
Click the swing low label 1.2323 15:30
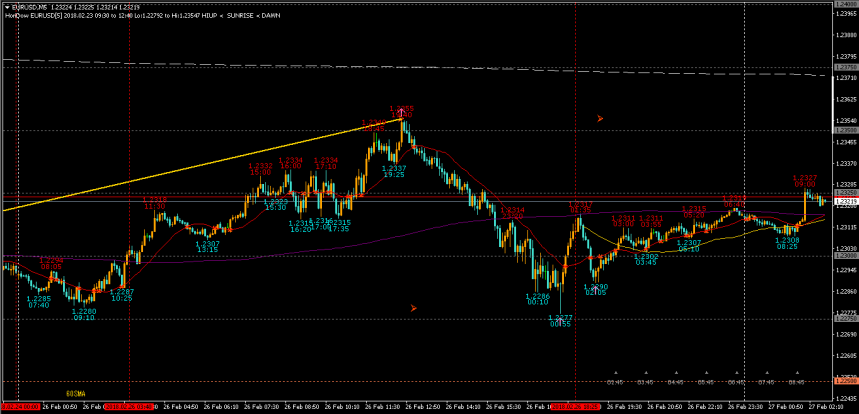(x=276, y=204)
